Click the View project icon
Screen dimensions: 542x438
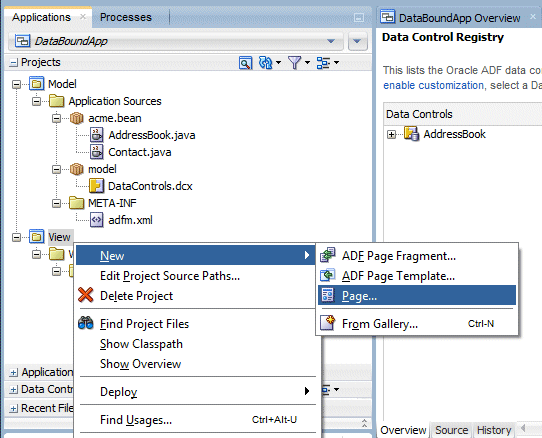coord(36,237)
